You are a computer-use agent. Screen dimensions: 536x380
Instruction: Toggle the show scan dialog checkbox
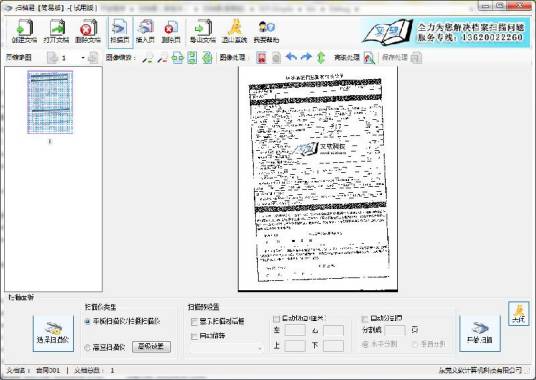point(194,322)
